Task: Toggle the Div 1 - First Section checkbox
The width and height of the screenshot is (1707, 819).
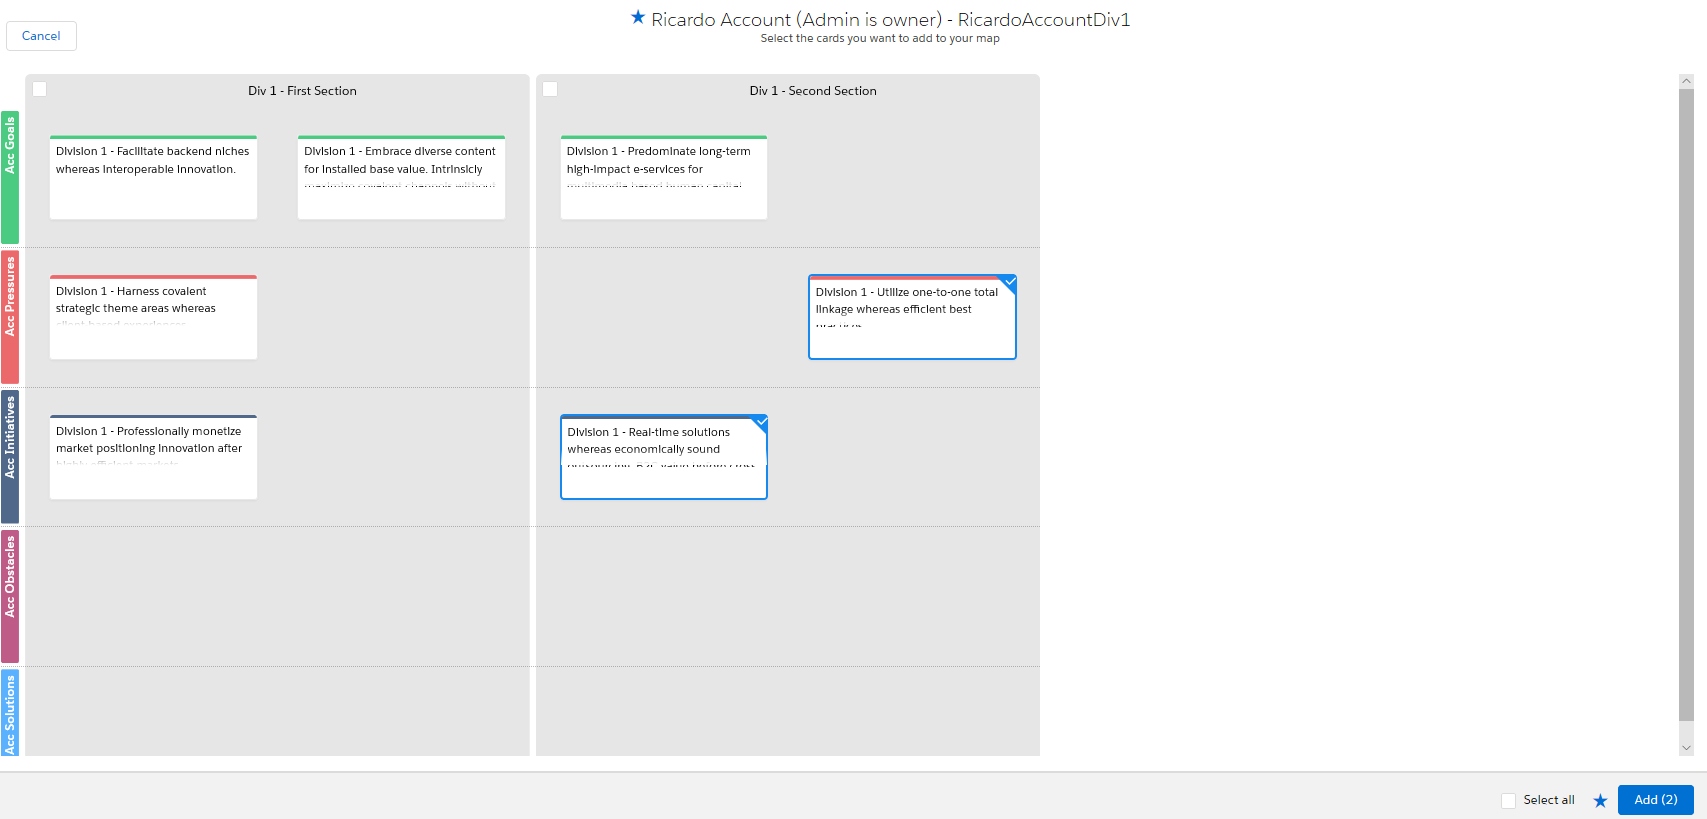Action: point(40,90)
